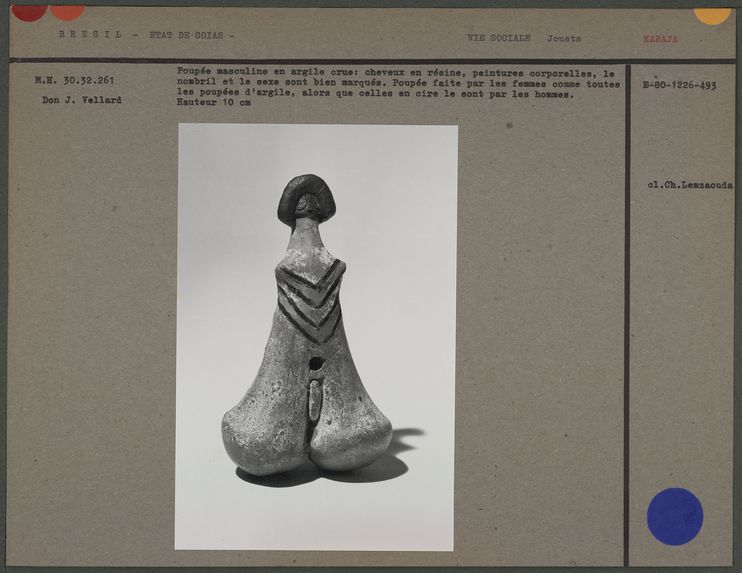
Task: Select the BRESIL heading text
Action: point(90,35)
